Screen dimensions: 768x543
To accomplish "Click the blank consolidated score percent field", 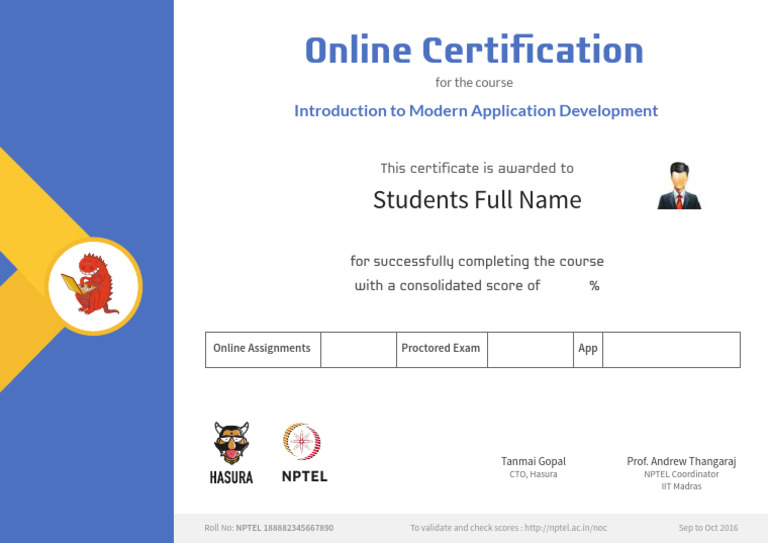I will pyautogui.click(x=565, y=287).
